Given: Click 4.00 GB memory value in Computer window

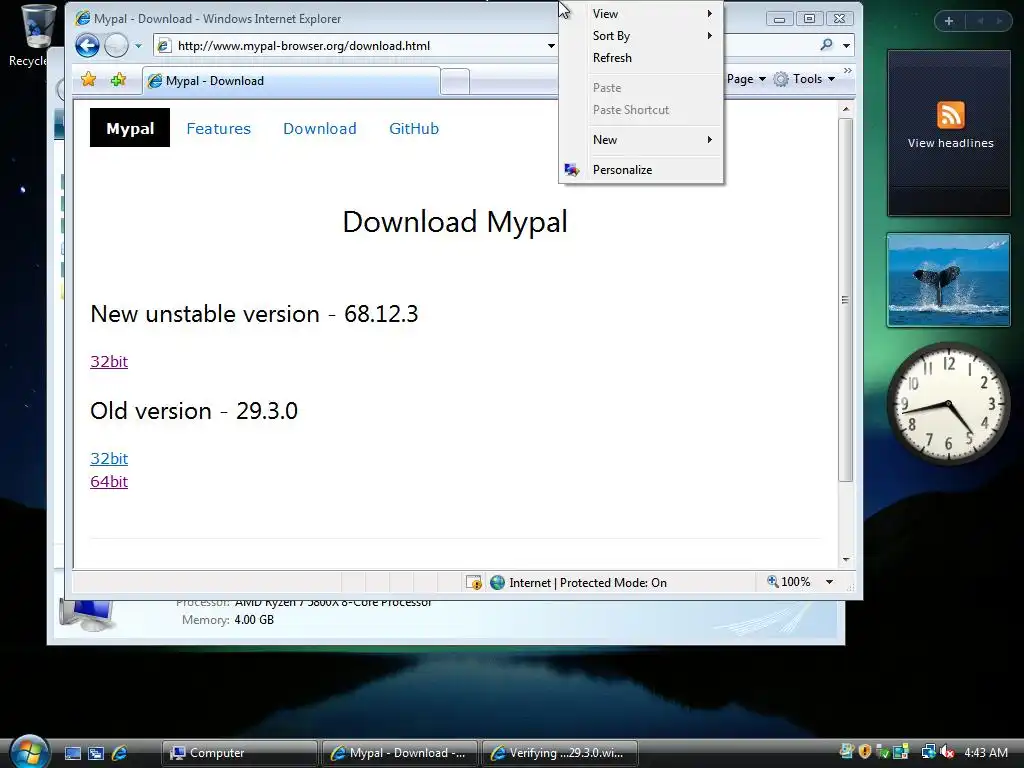Looking at the screenshot, I should [x=254, y=620].
